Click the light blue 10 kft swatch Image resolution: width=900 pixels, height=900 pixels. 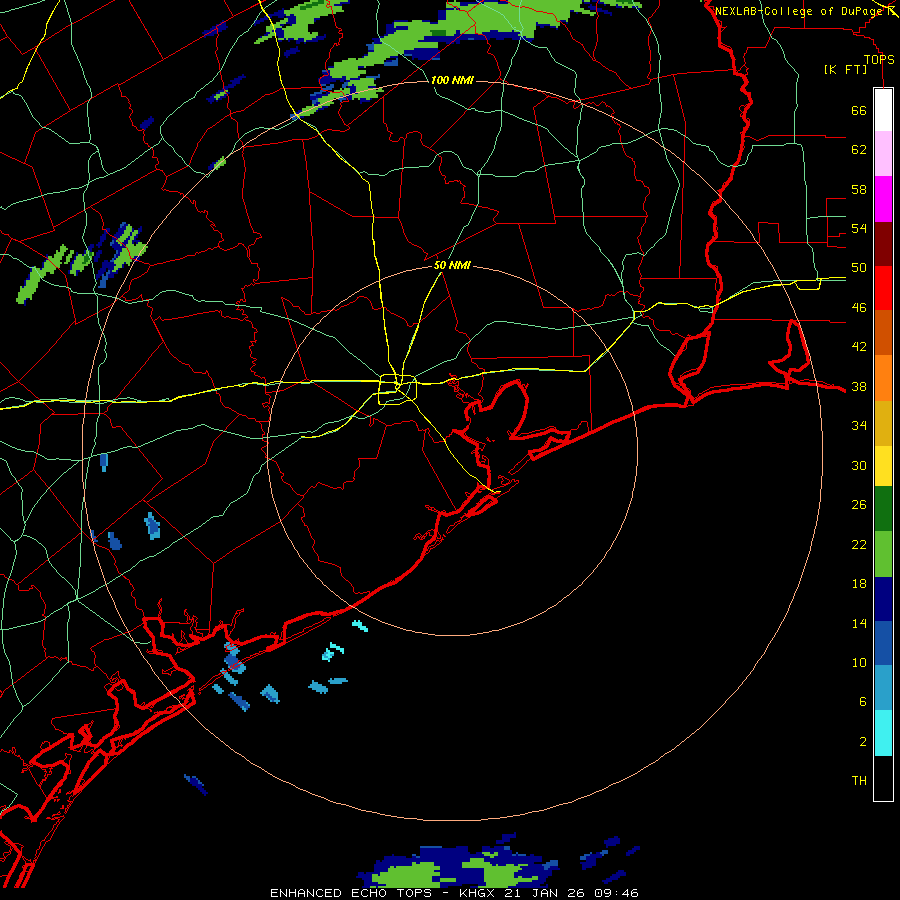883,688
